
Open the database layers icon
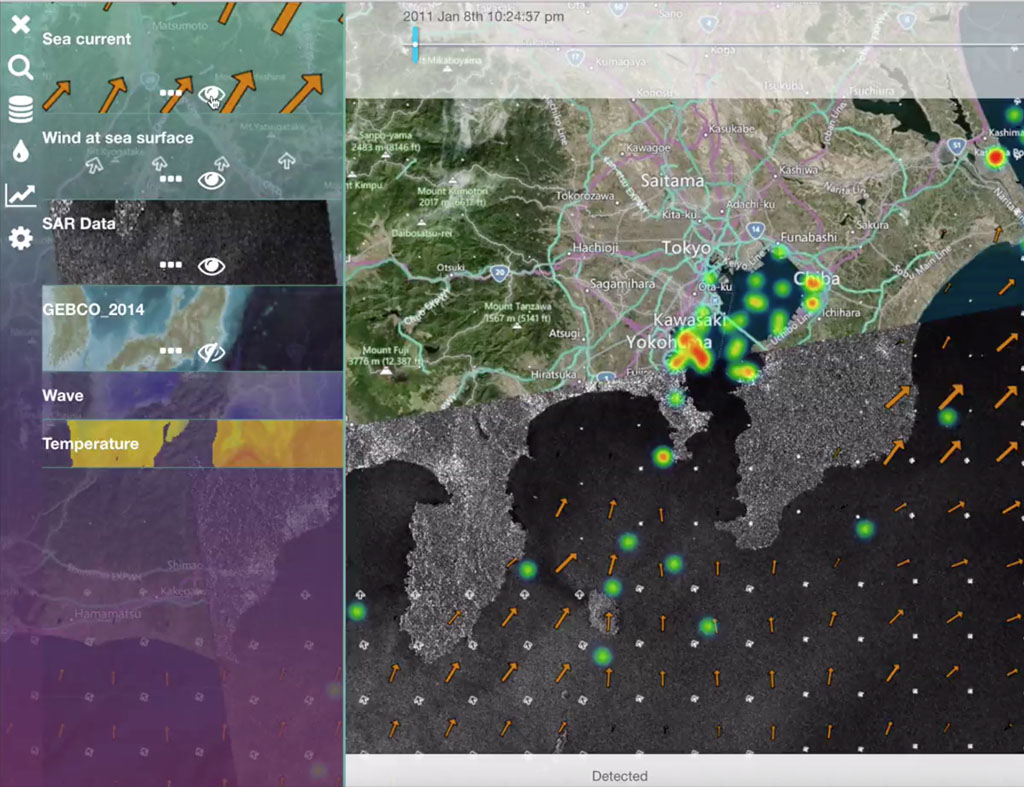(20, 109)
